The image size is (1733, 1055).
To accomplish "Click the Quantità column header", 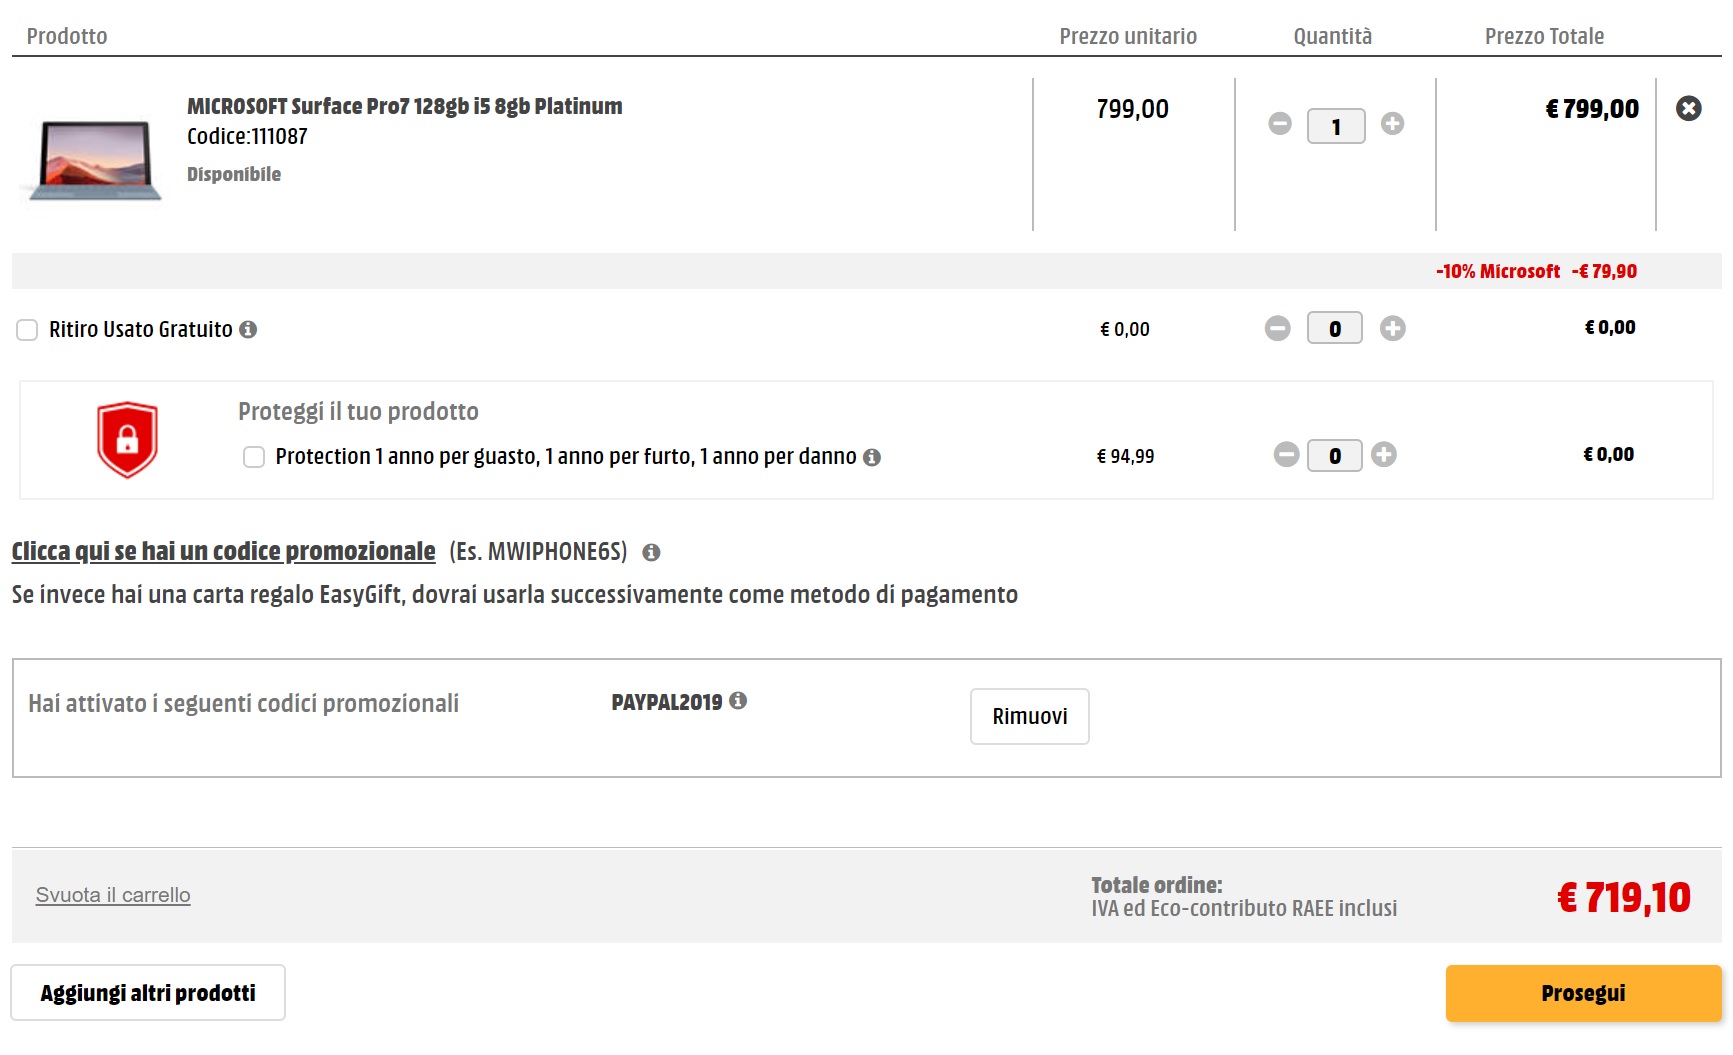I will [1333, 36].
